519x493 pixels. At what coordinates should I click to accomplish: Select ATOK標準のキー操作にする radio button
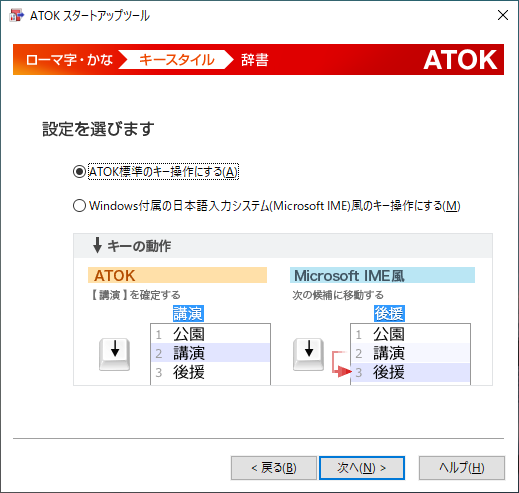[x=79, y=172]
